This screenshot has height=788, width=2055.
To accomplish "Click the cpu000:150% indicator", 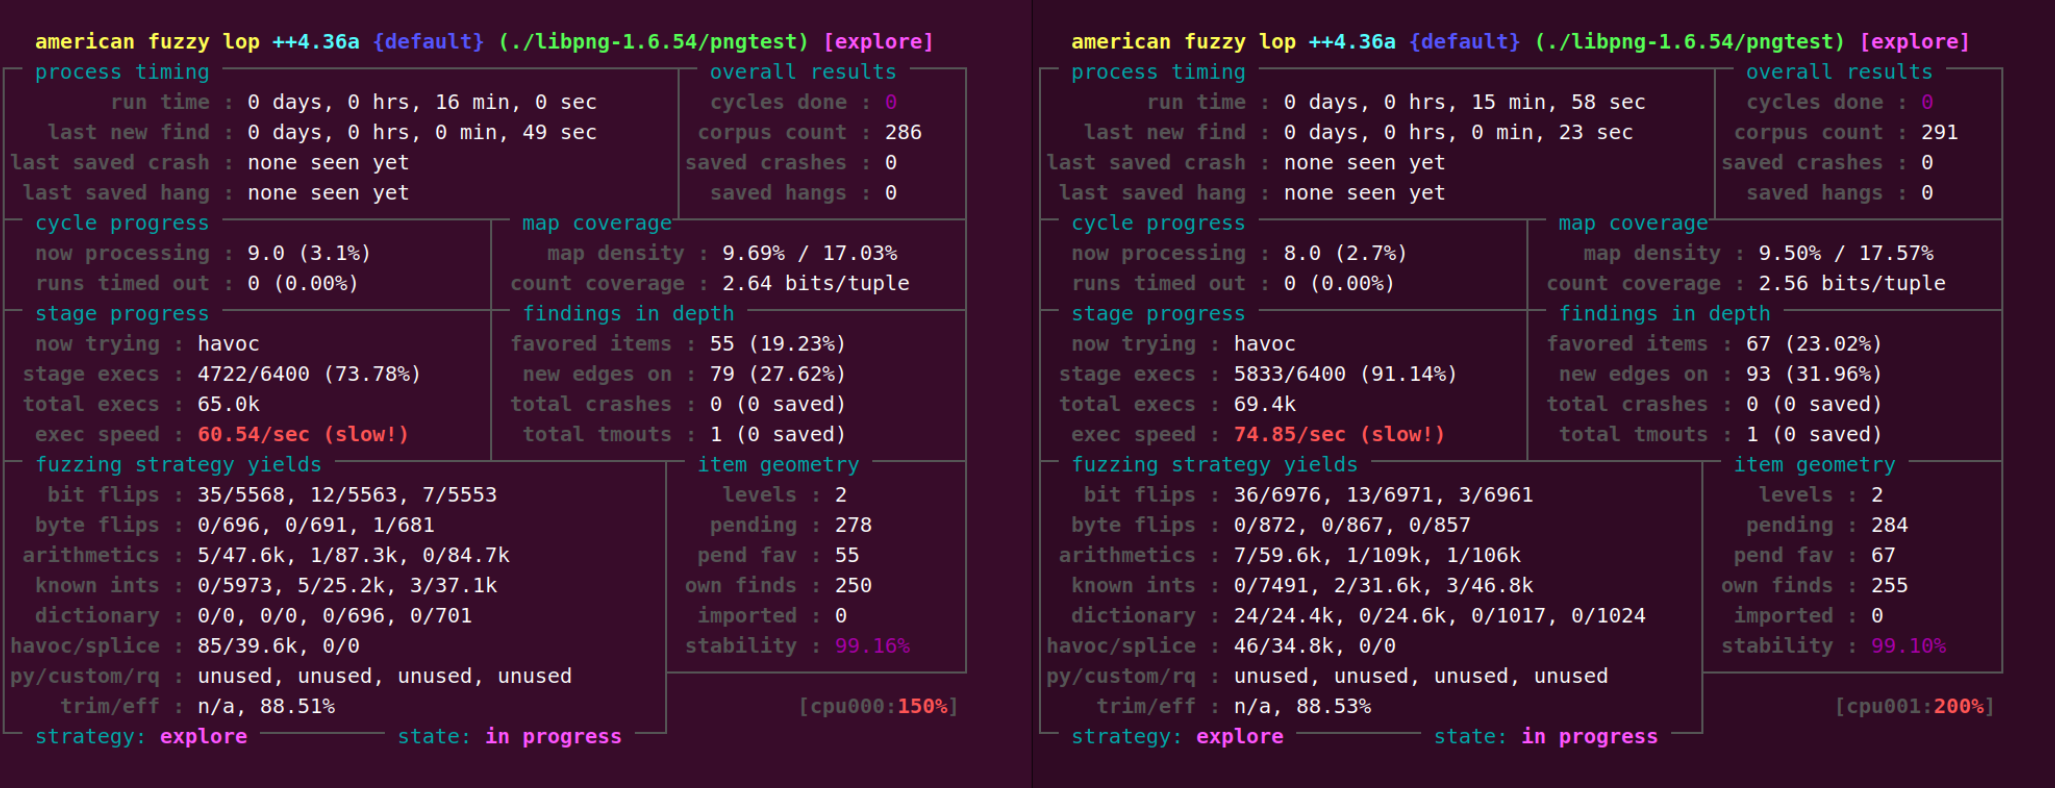I will [x=878, y=706].
